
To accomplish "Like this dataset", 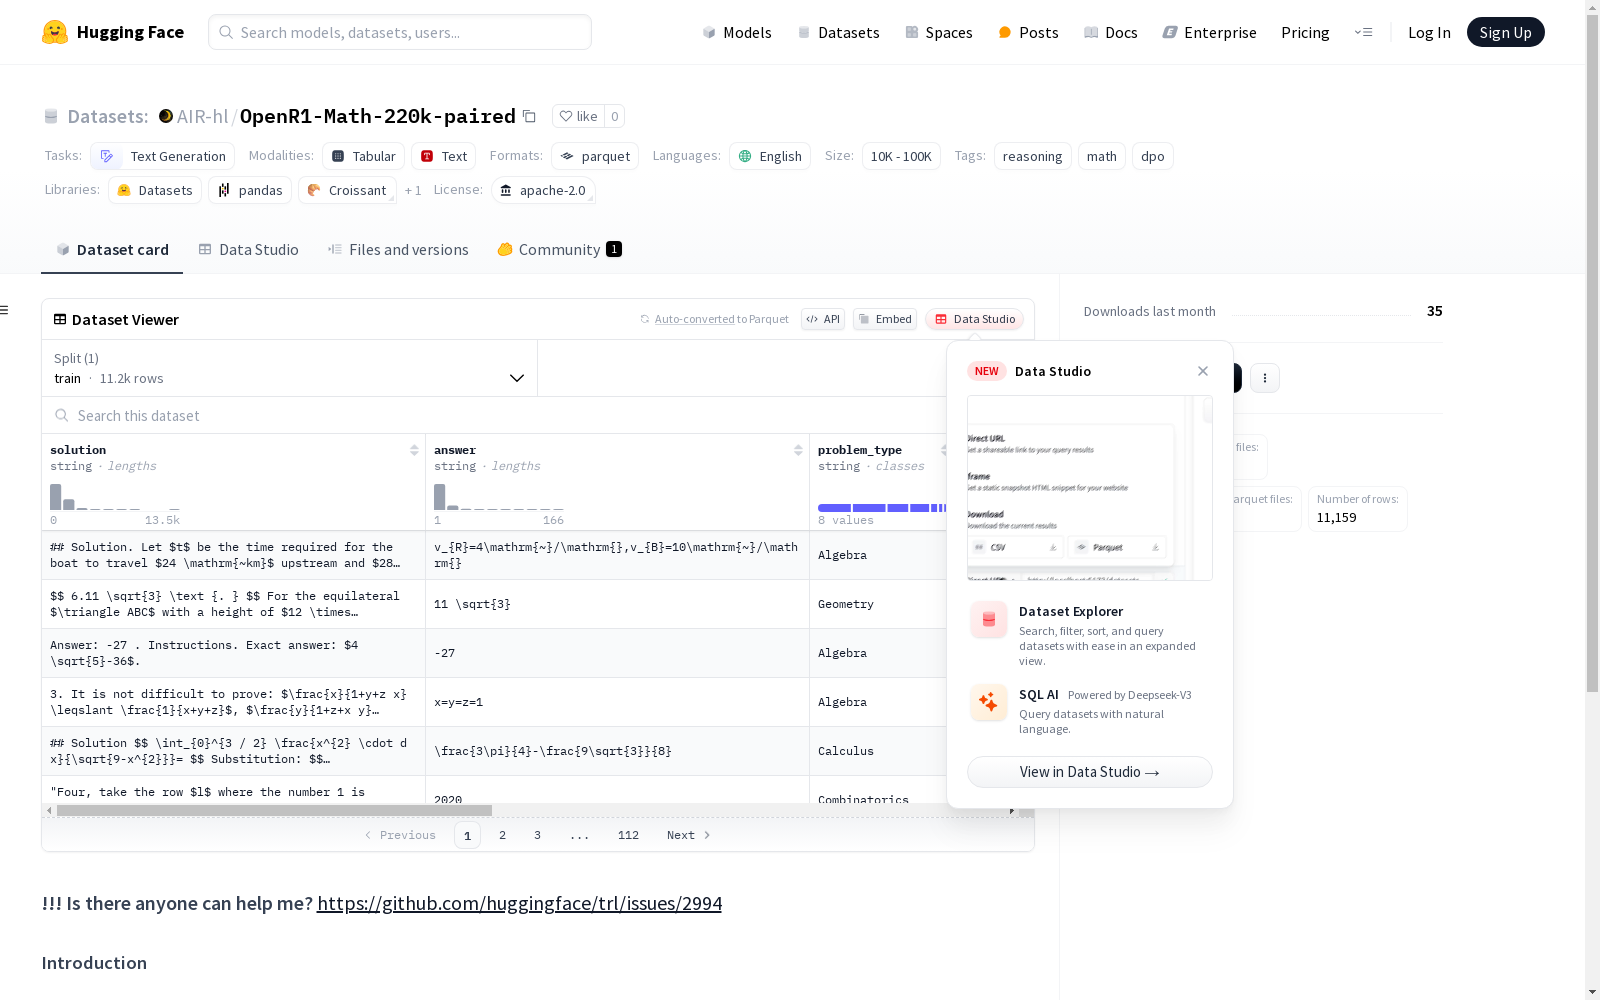I will pyautogui.click(x=578, y=116).
